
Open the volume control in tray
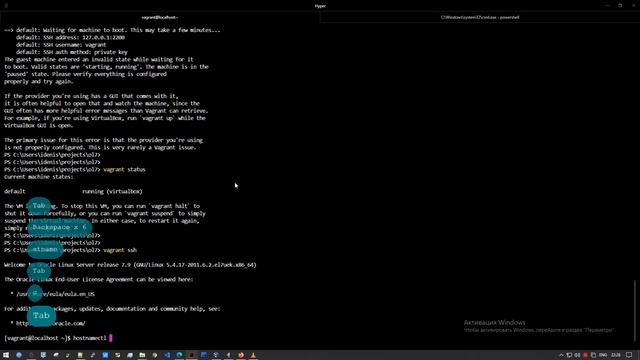point(577,355)
